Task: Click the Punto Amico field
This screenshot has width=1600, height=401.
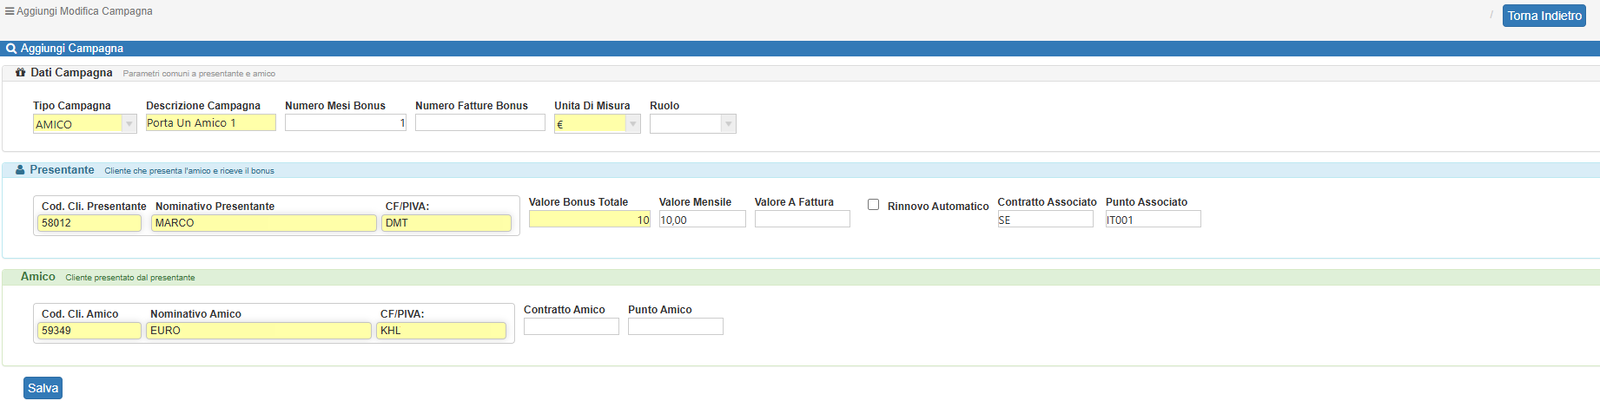Action: (675, 327)
